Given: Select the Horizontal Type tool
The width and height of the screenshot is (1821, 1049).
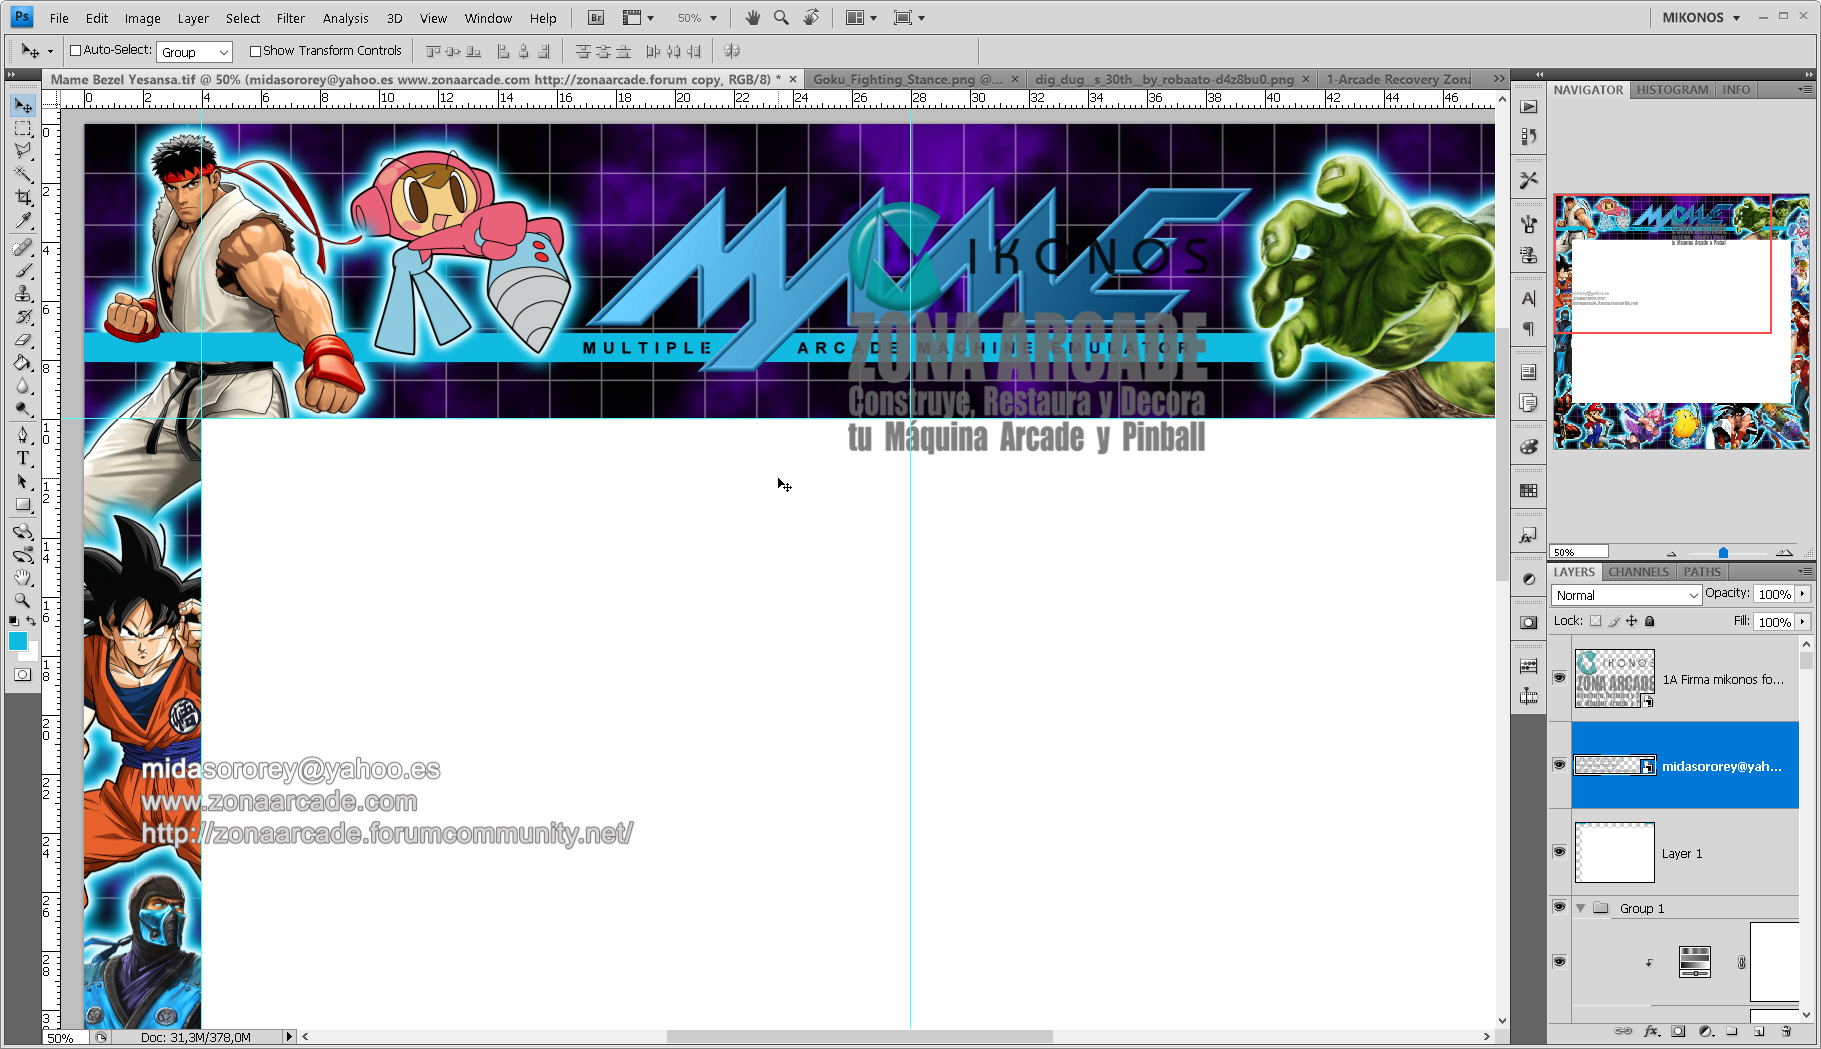Looking at the screenshot, I should pyautogui.click(x=23, y=458).
